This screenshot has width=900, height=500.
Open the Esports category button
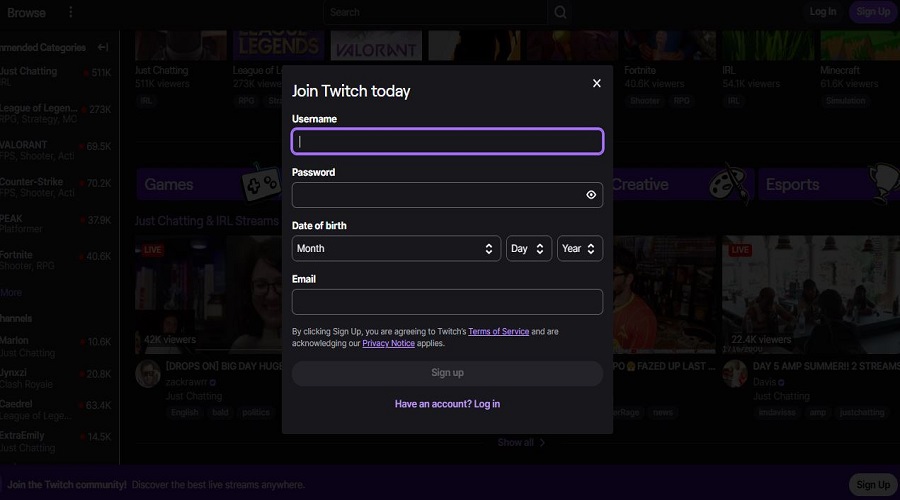829,184
